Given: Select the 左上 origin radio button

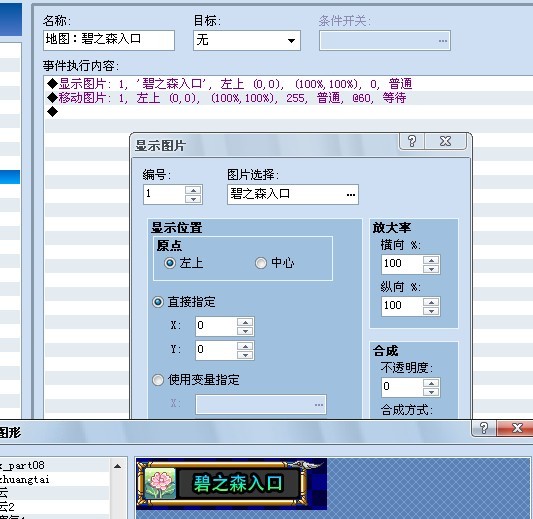Looking at the screenshot, I should point(170,263).
